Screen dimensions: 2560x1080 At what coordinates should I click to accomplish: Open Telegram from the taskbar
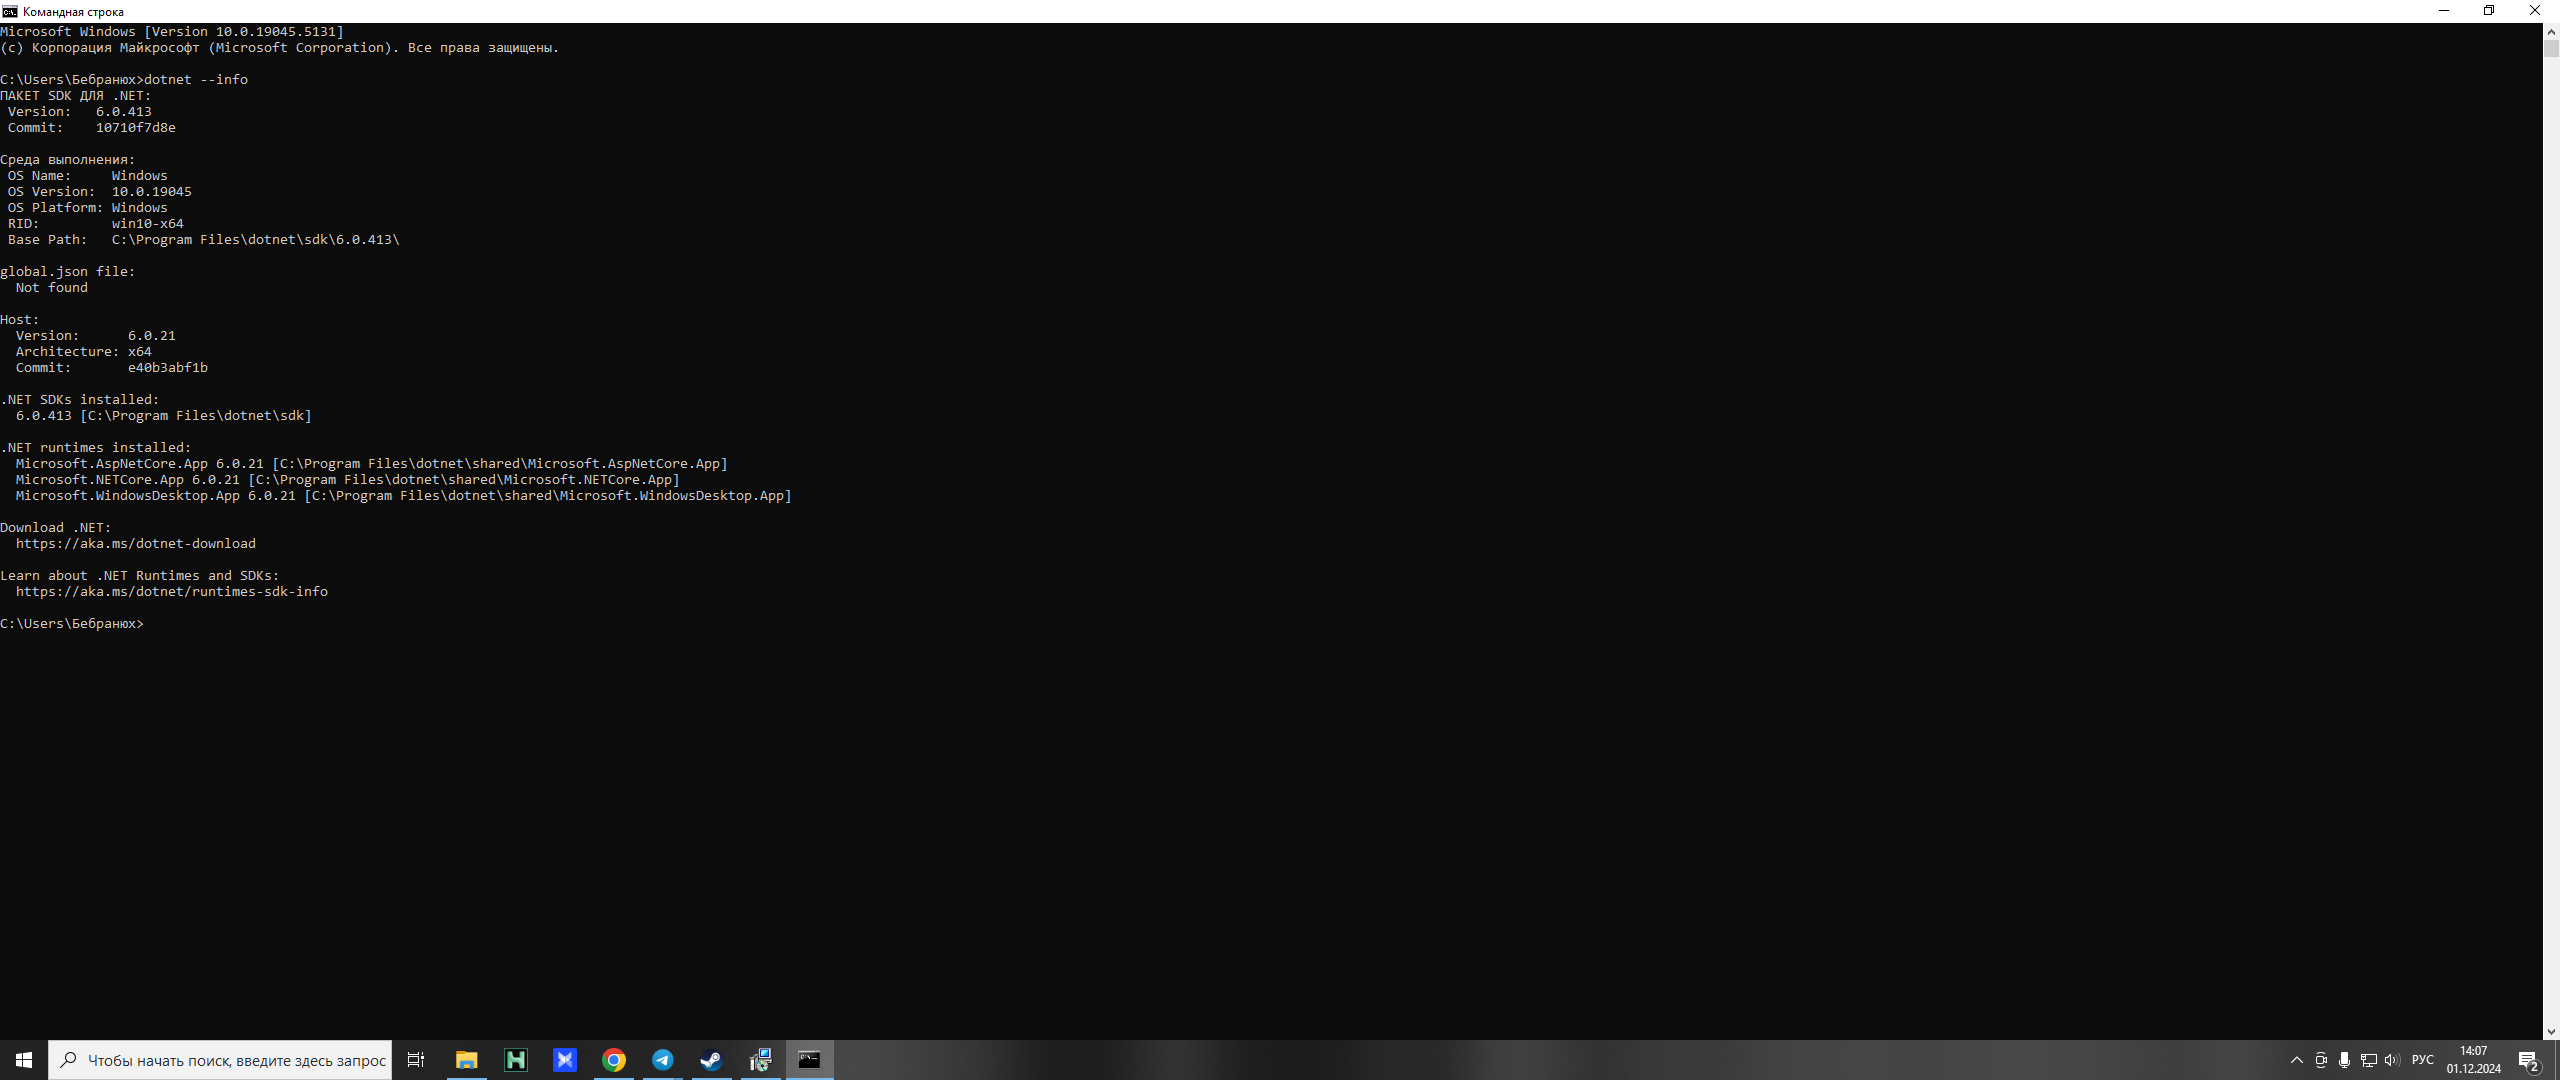663,1060
